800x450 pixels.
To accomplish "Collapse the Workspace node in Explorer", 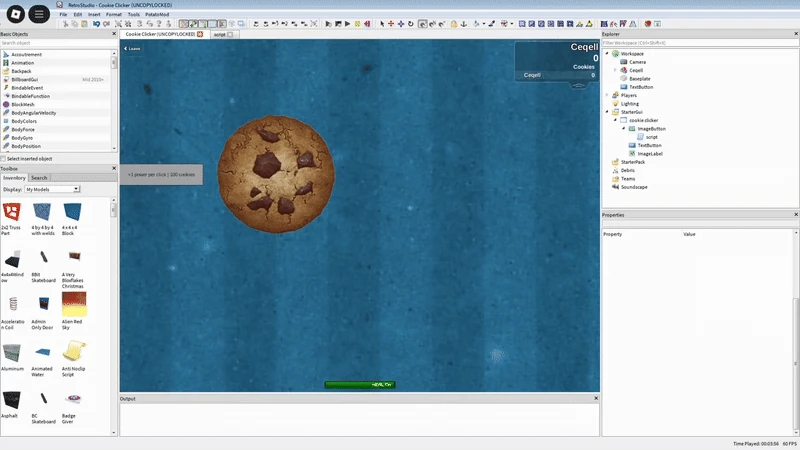I will pos(607,54).
